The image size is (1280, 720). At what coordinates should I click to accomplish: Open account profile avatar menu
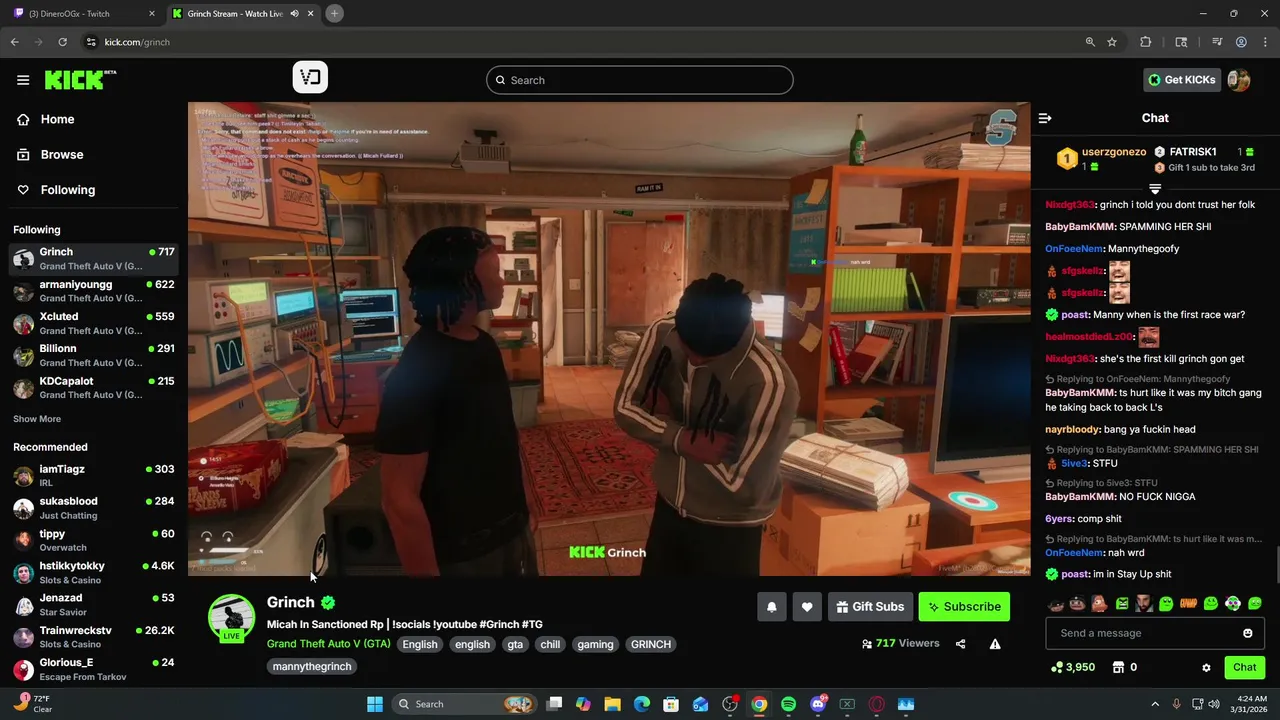1239,80
